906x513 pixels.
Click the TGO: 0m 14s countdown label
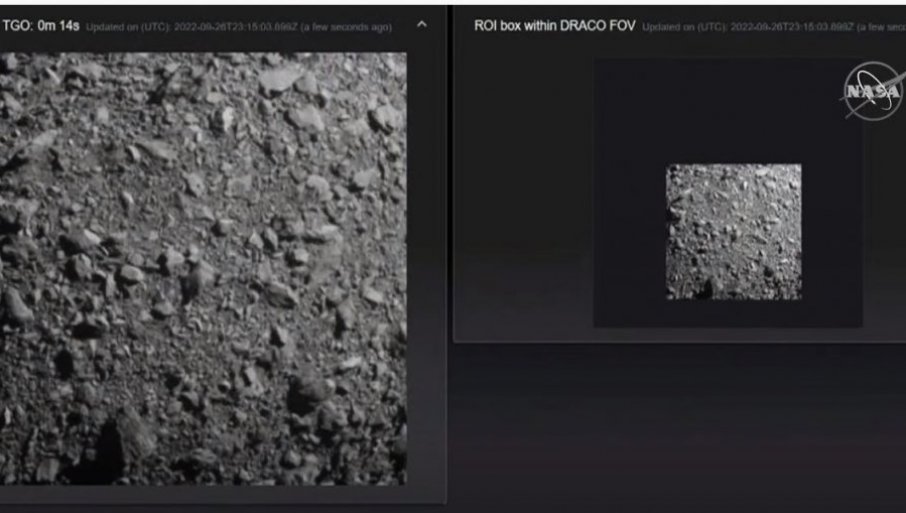[40, 25]
